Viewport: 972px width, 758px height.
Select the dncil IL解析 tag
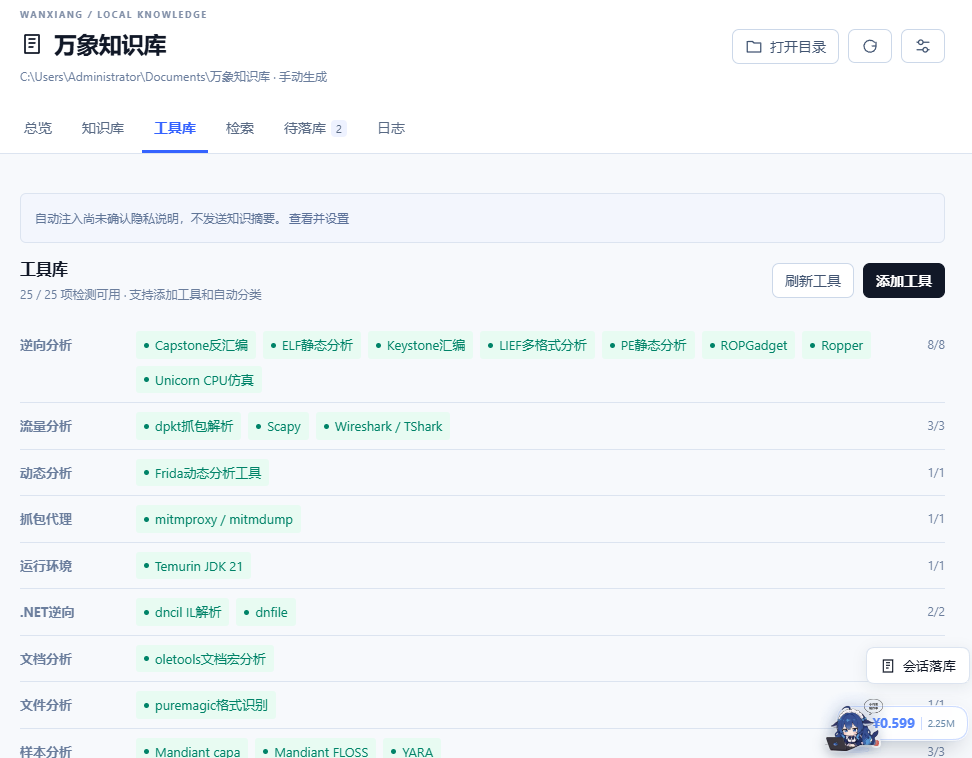tap(183, 612)
